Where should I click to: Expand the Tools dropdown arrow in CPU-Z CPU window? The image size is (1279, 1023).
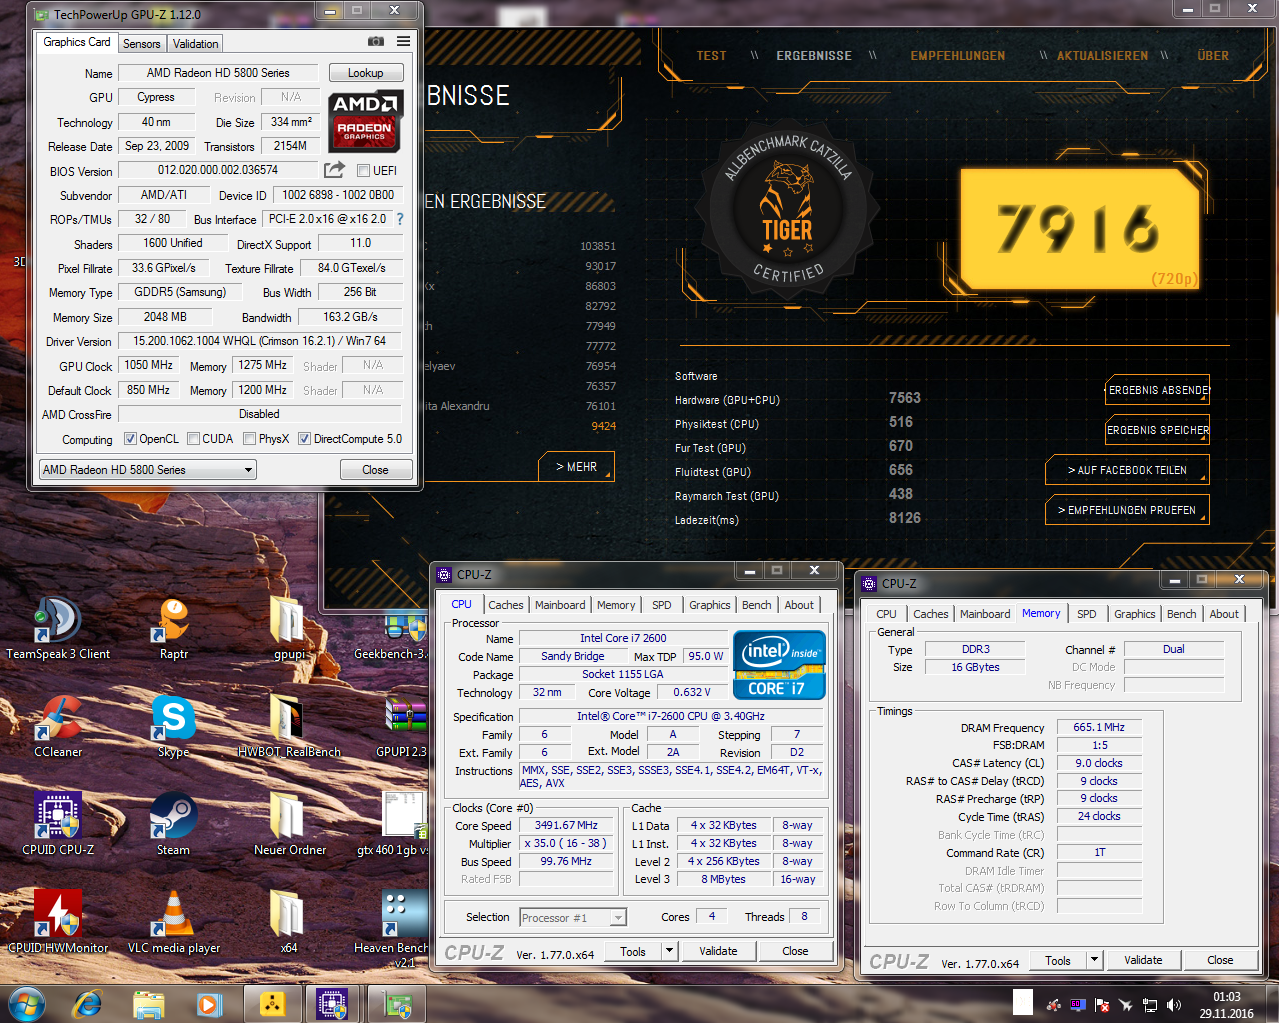point(670,951)
